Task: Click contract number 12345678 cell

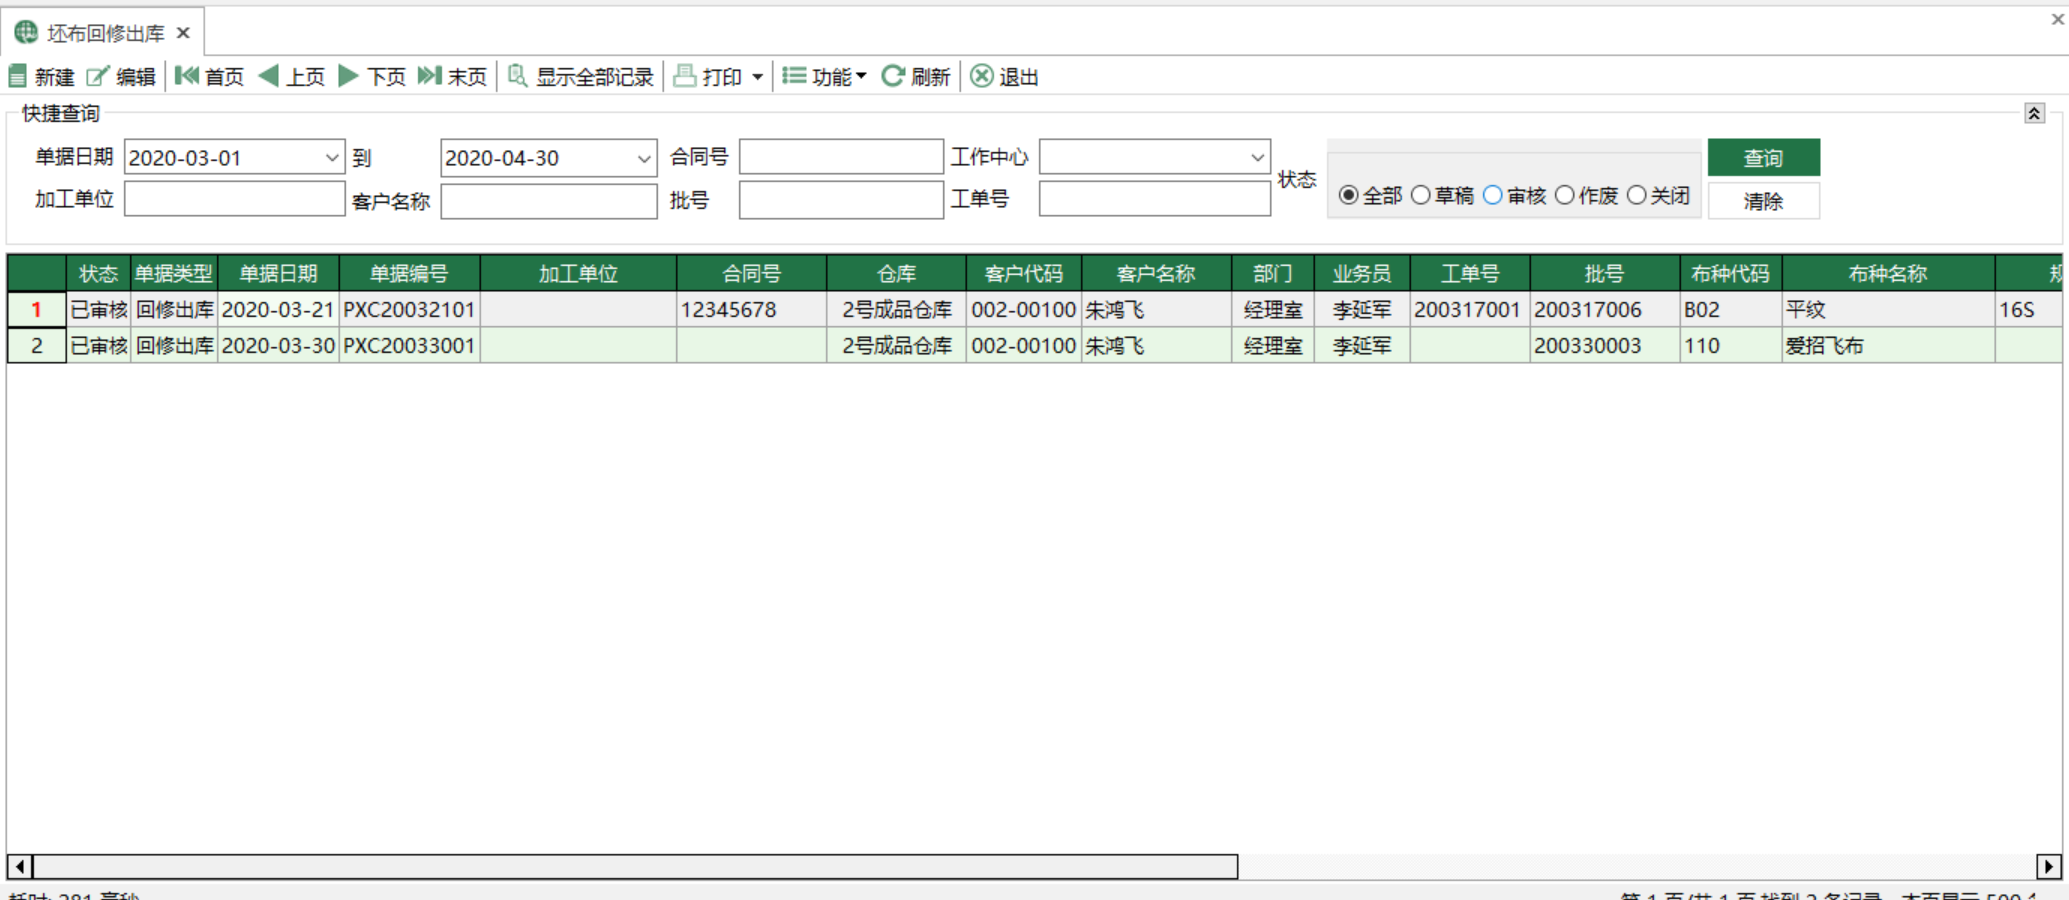Action: pos(752,309)
